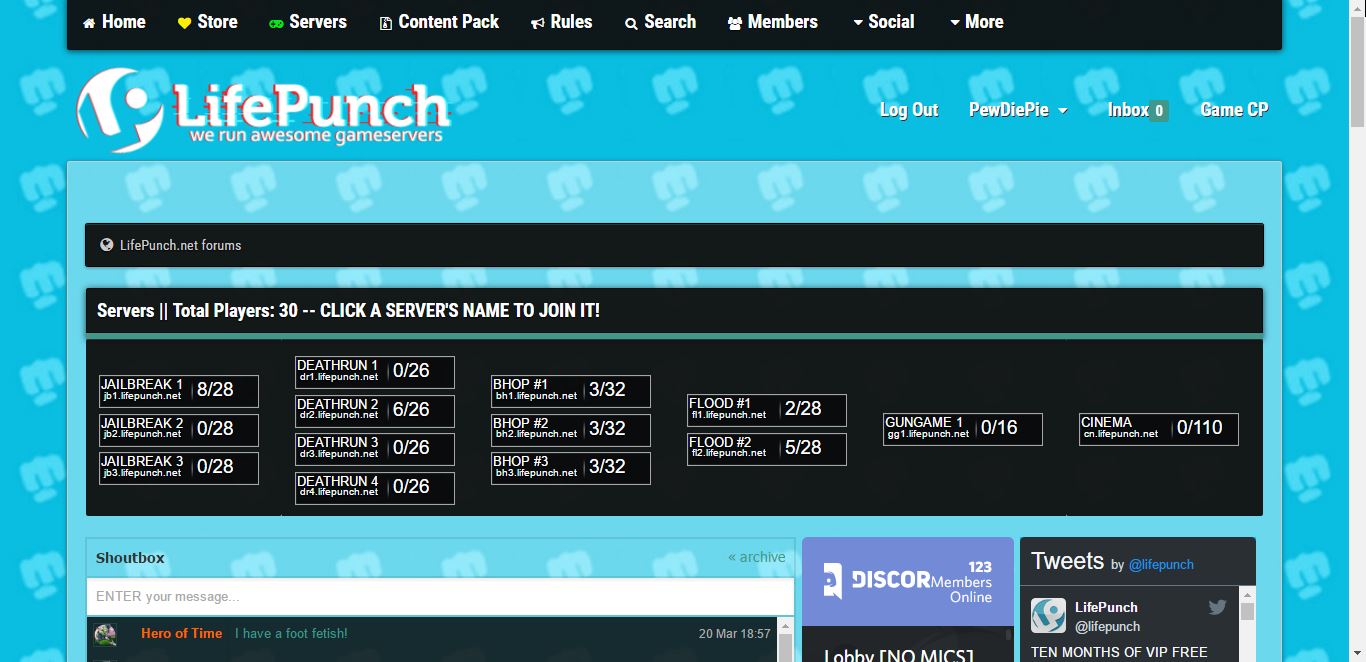The image size is (1366, 662).
Task: Join the DEATHRUN 1 server
Action: coord(338,366)
